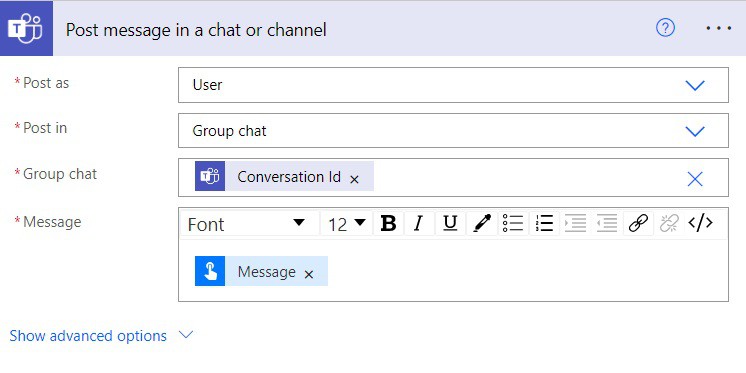Open the three-dot more options menu
This screenshot has height=373, width=746.
pos(718,29)
